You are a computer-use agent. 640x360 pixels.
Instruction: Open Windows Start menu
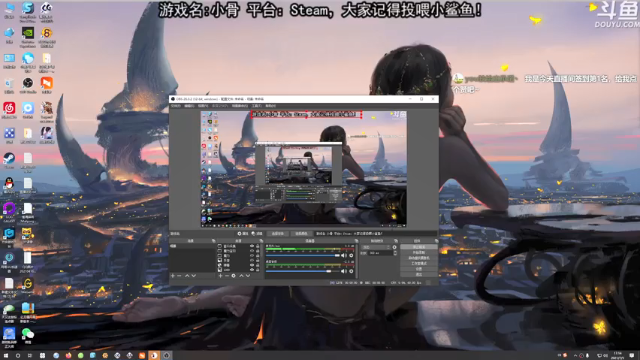coord(6,356)
